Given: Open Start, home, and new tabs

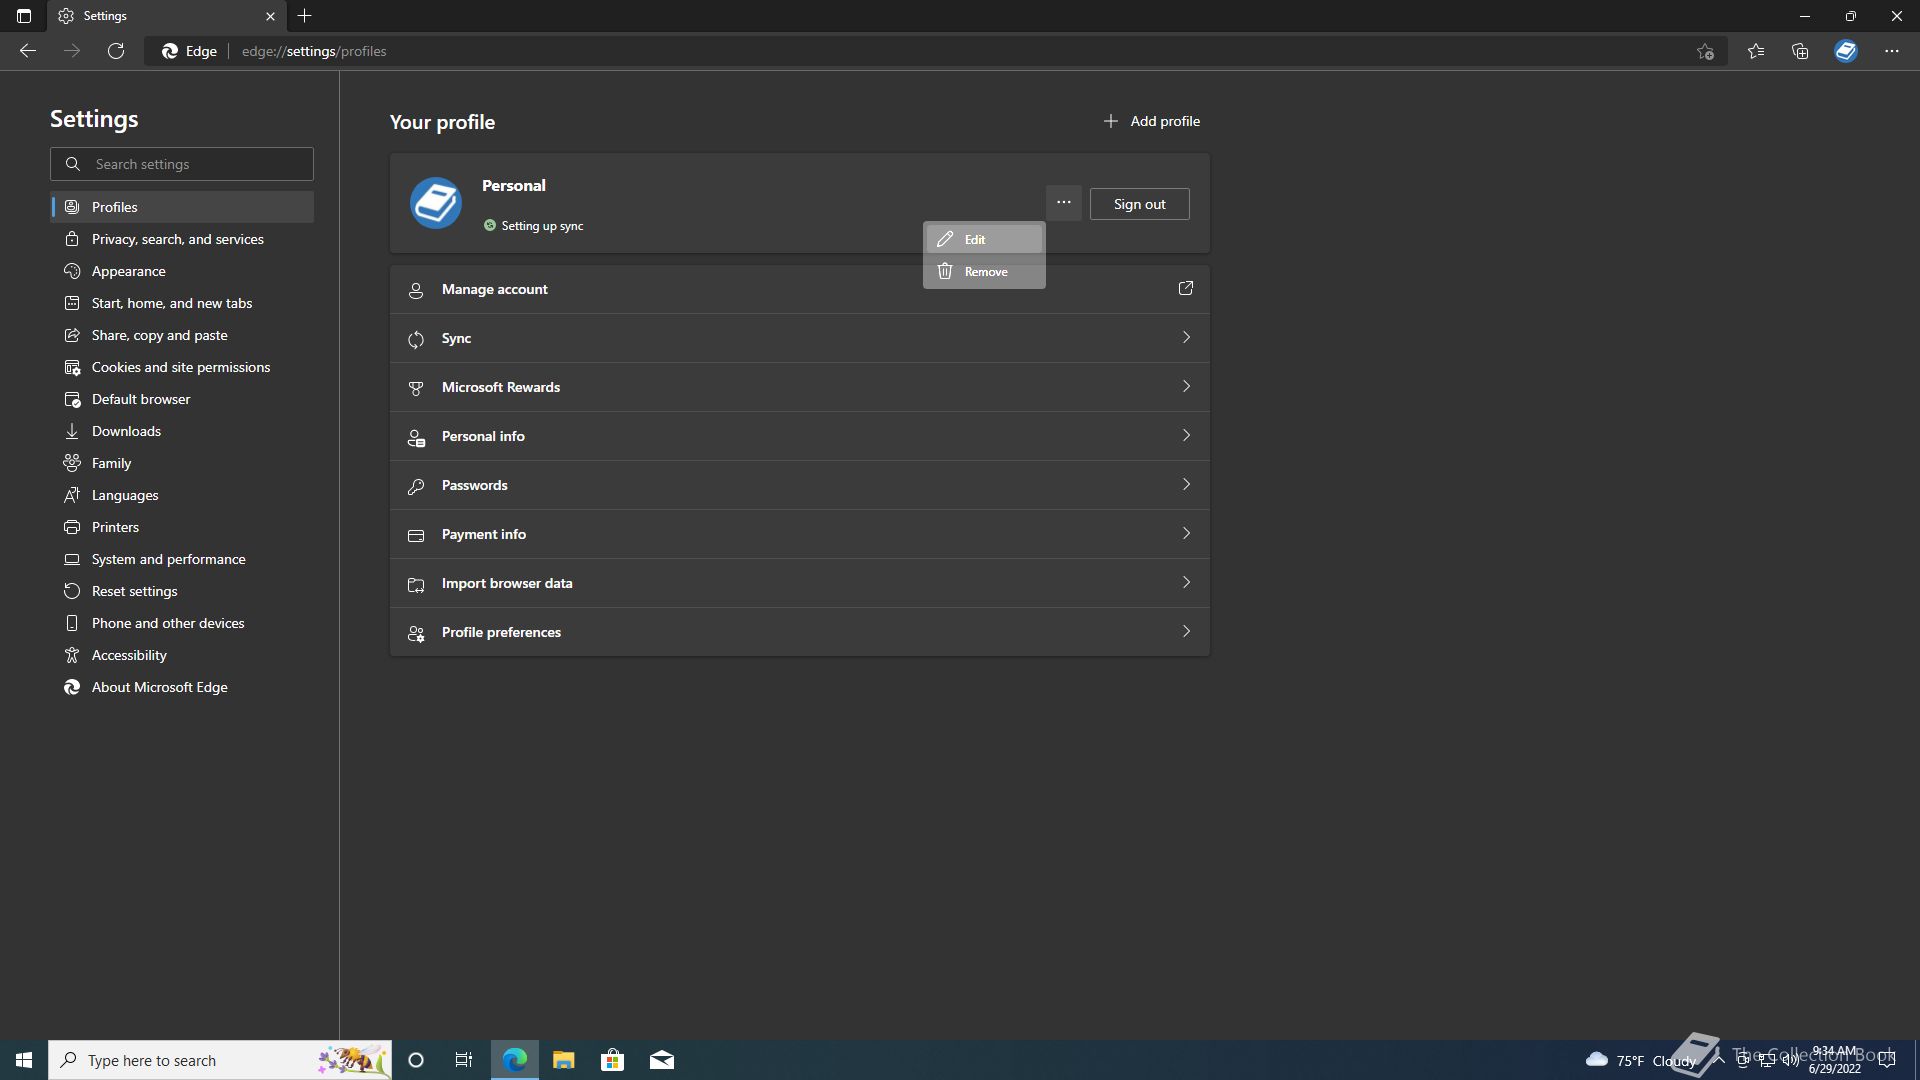Looking at the screenshot, I should tap(182, 303).
